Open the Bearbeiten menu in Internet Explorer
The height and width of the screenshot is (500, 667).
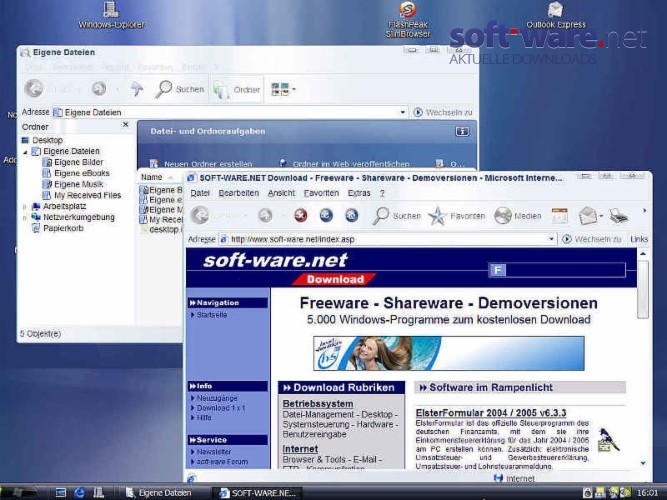[x=239, y=193]
